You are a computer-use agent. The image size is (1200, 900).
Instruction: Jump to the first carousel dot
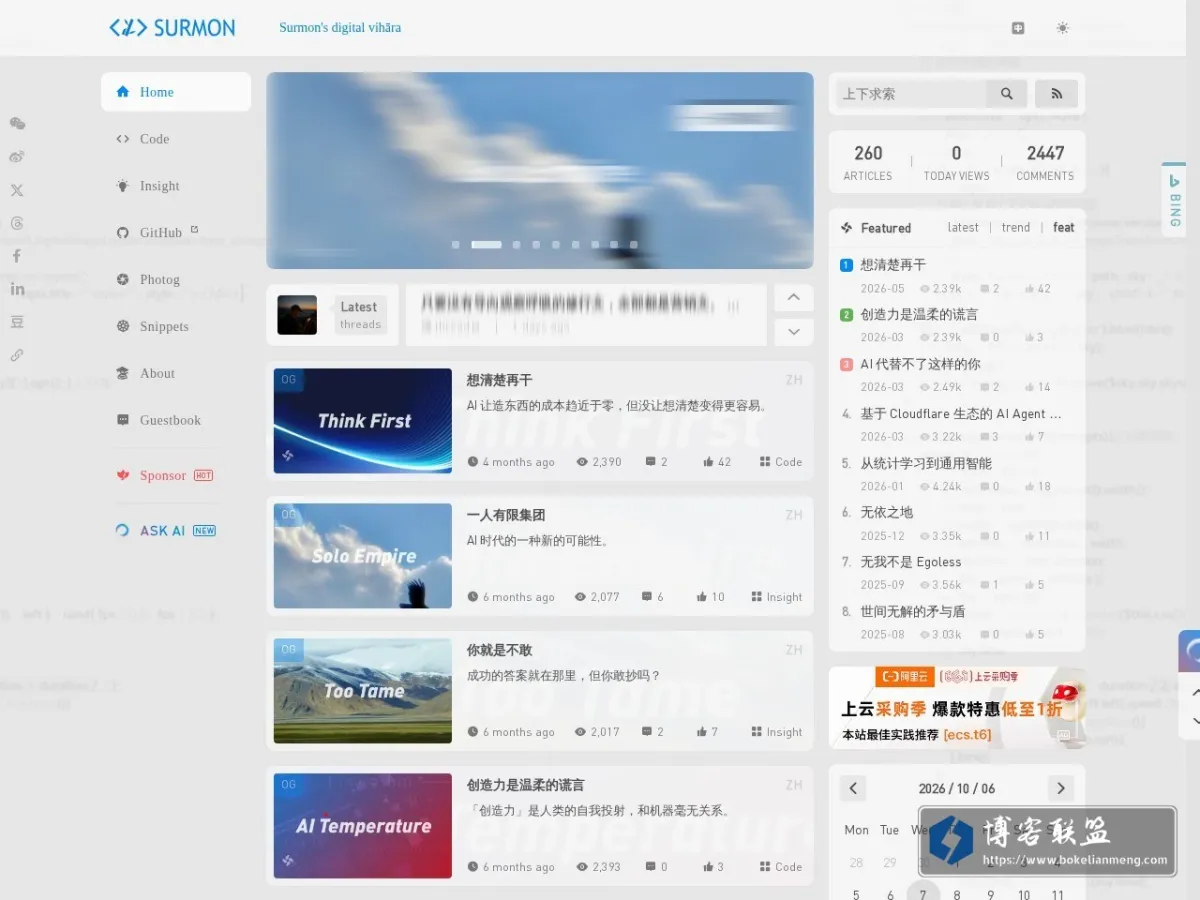456,244
